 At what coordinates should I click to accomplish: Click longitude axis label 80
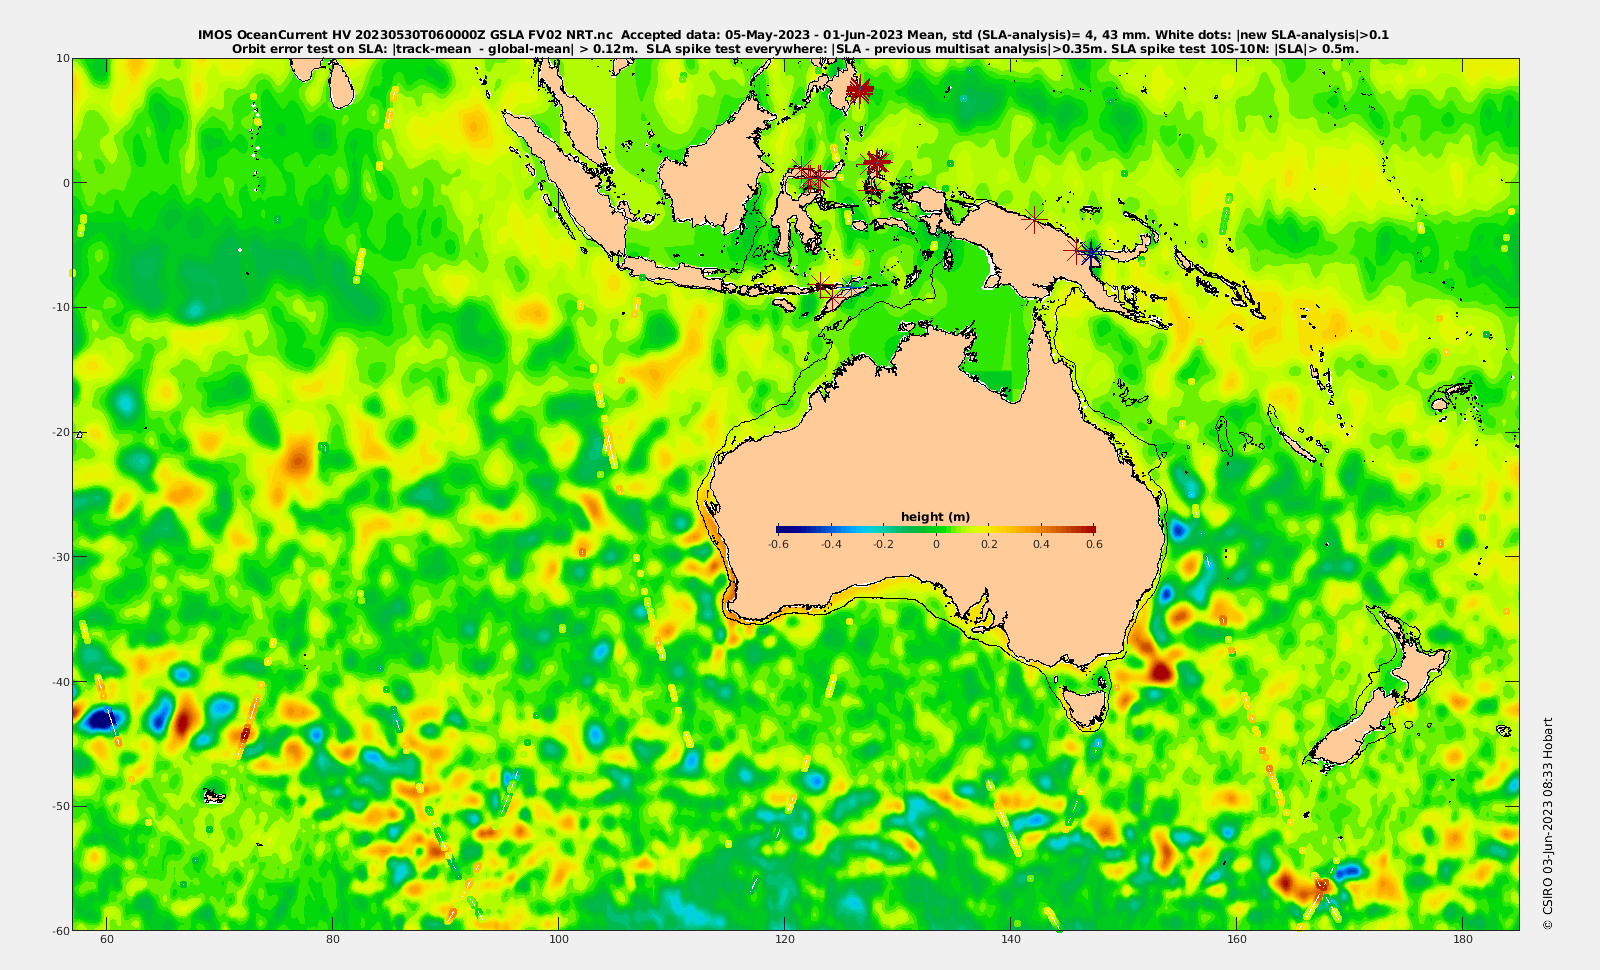click(x=333, y=940)
